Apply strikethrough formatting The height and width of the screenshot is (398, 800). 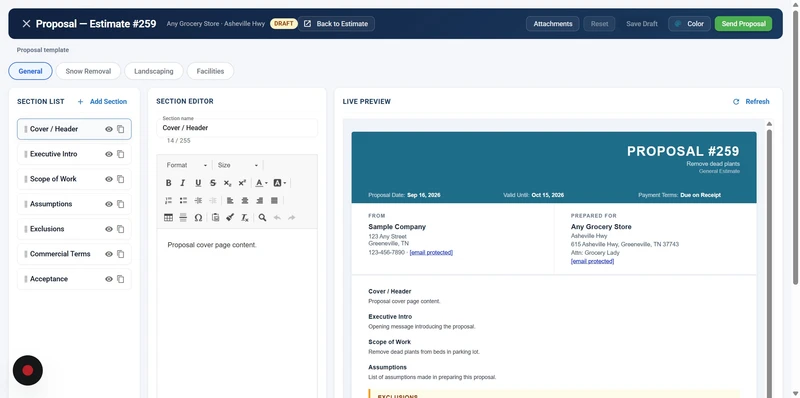point(213,183)
